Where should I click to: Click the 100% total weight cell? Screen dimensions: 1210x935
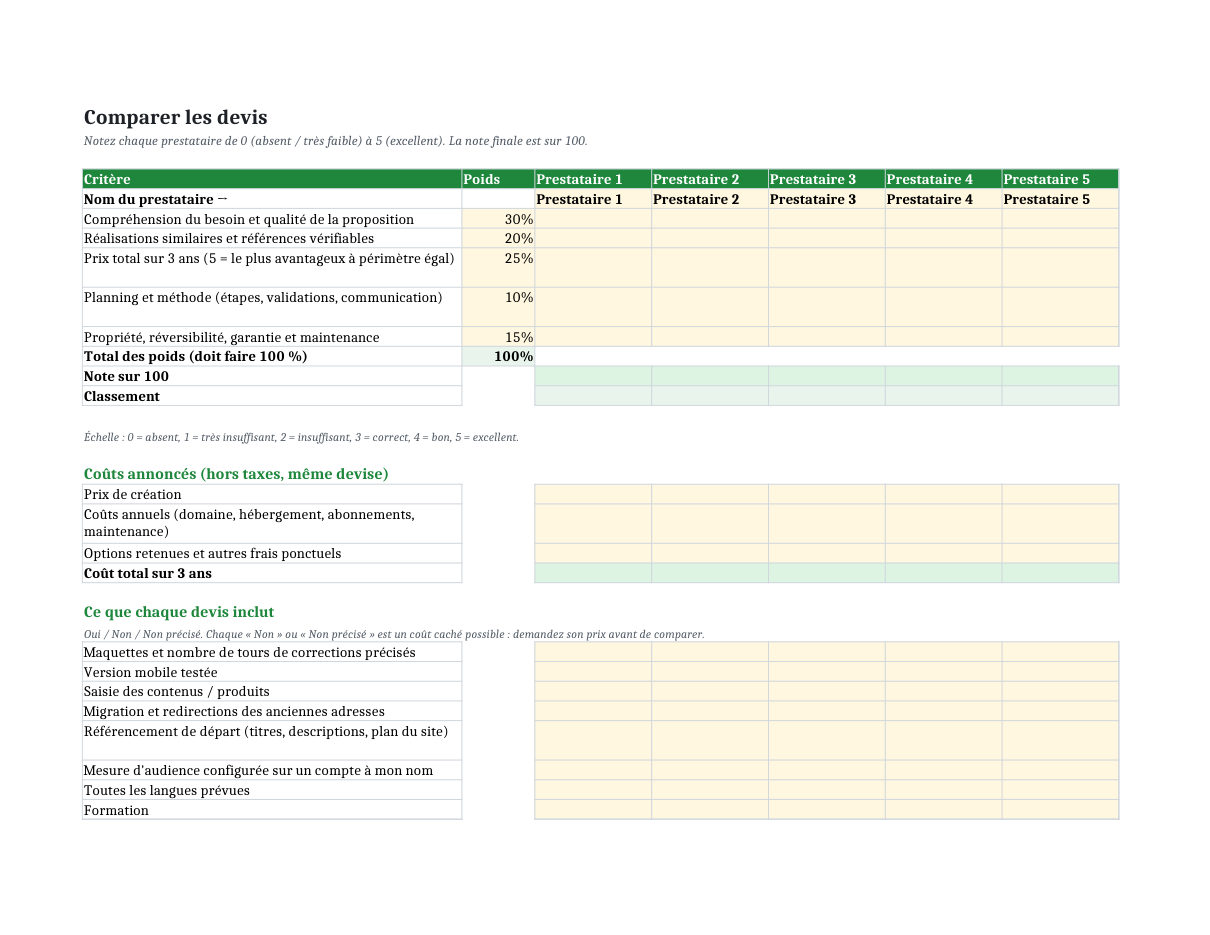click(x=498, y=356)
